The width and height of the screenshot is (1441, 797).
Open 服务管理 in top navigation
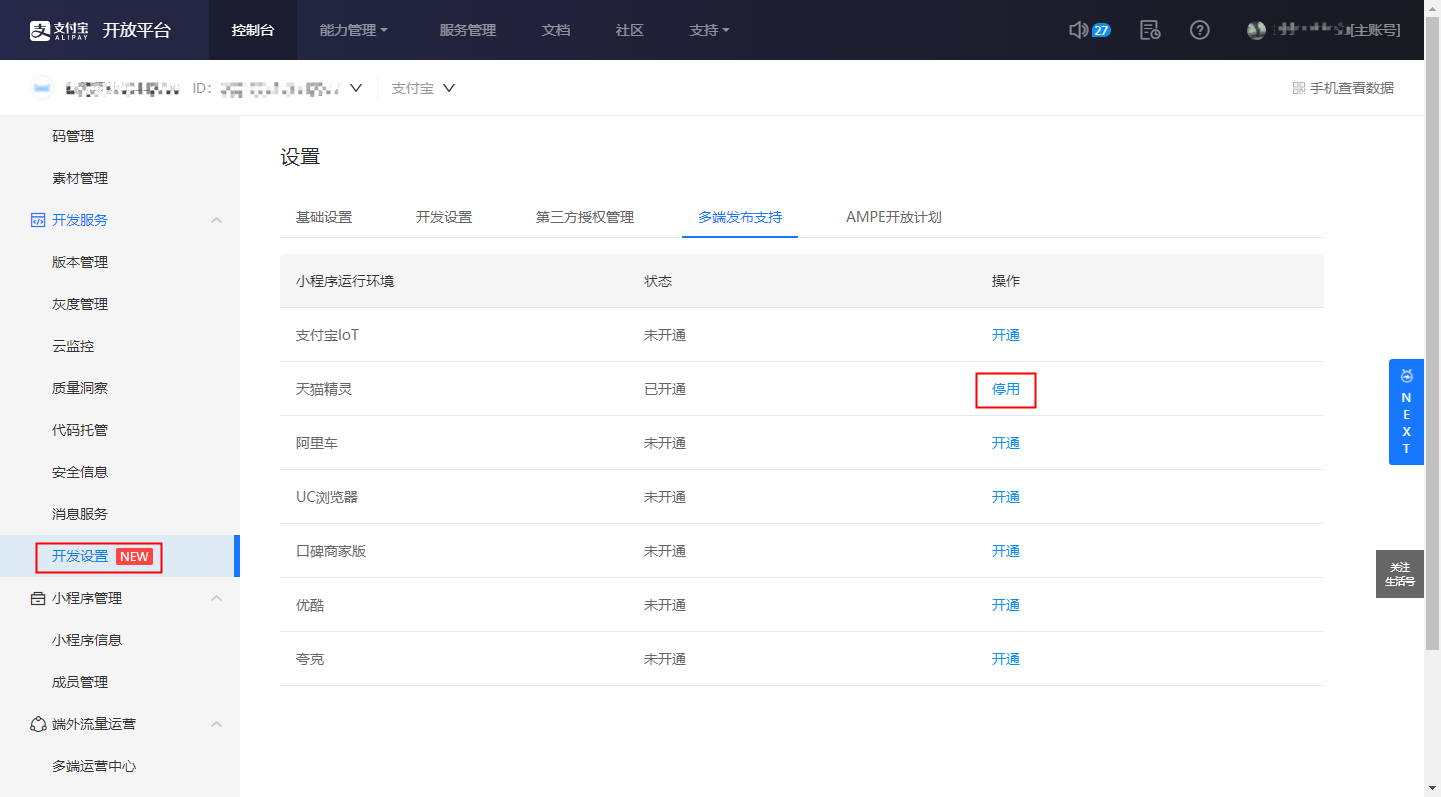(x=468, y=30)
